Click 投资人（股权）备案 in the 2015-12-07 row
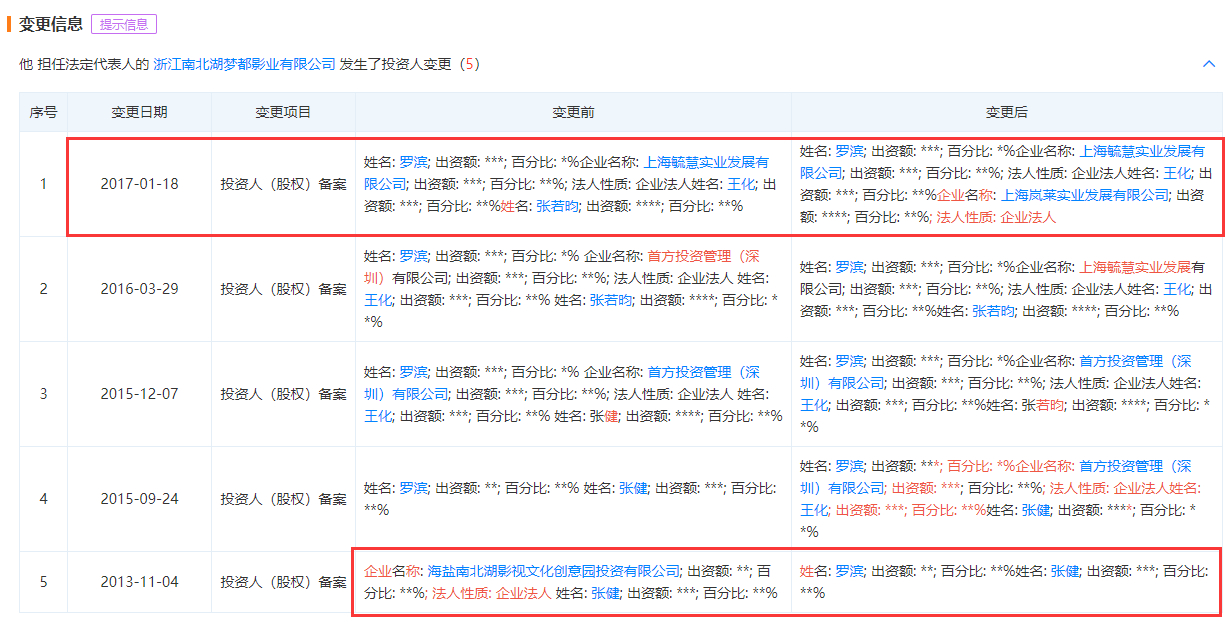 (x=284, y=394)
